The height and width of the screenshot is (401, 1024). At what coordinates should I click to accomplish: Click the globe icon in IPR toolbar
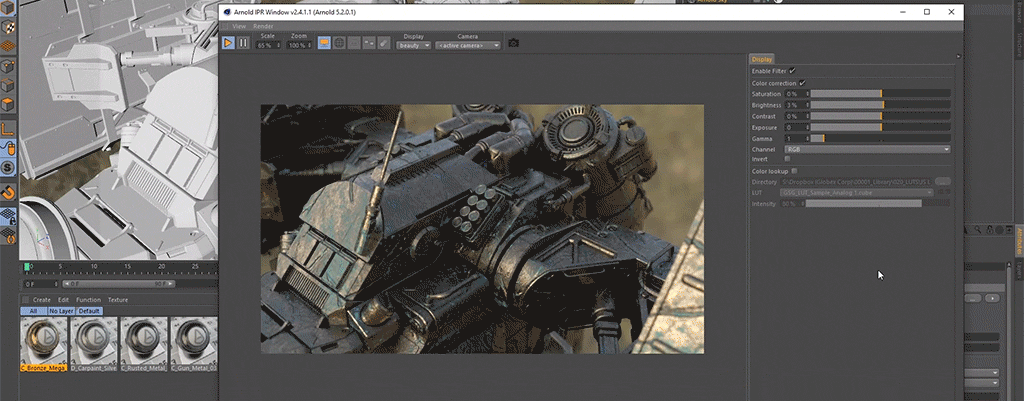point(339,43)
